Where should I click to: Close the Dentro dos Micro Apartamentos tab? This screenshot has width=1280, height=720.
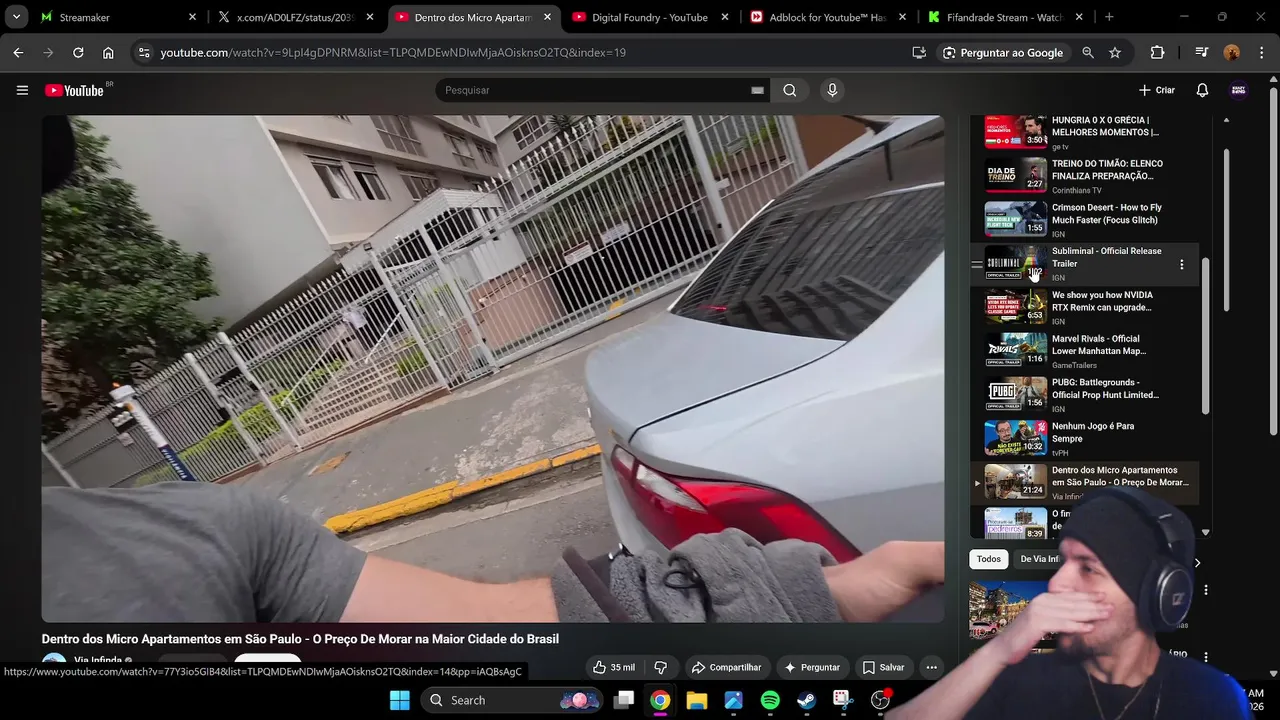pos(547,17)
